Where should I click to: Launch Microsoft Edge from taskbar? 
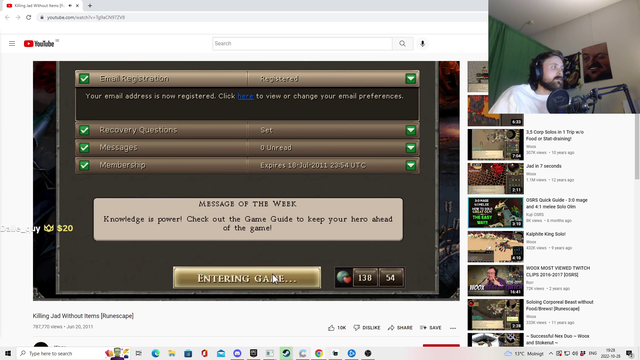(x=156, y=353)
